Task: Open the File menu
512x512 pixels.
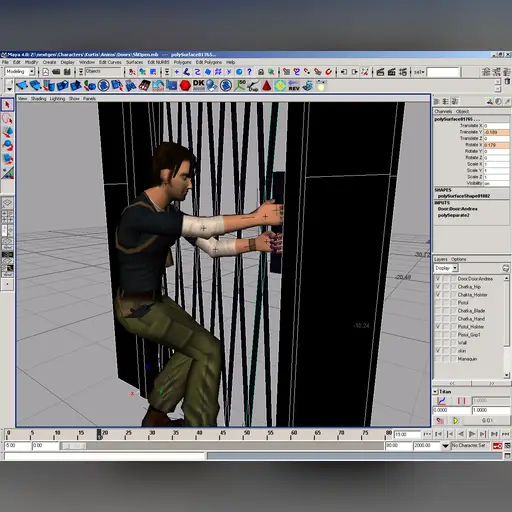Action: 5,62
